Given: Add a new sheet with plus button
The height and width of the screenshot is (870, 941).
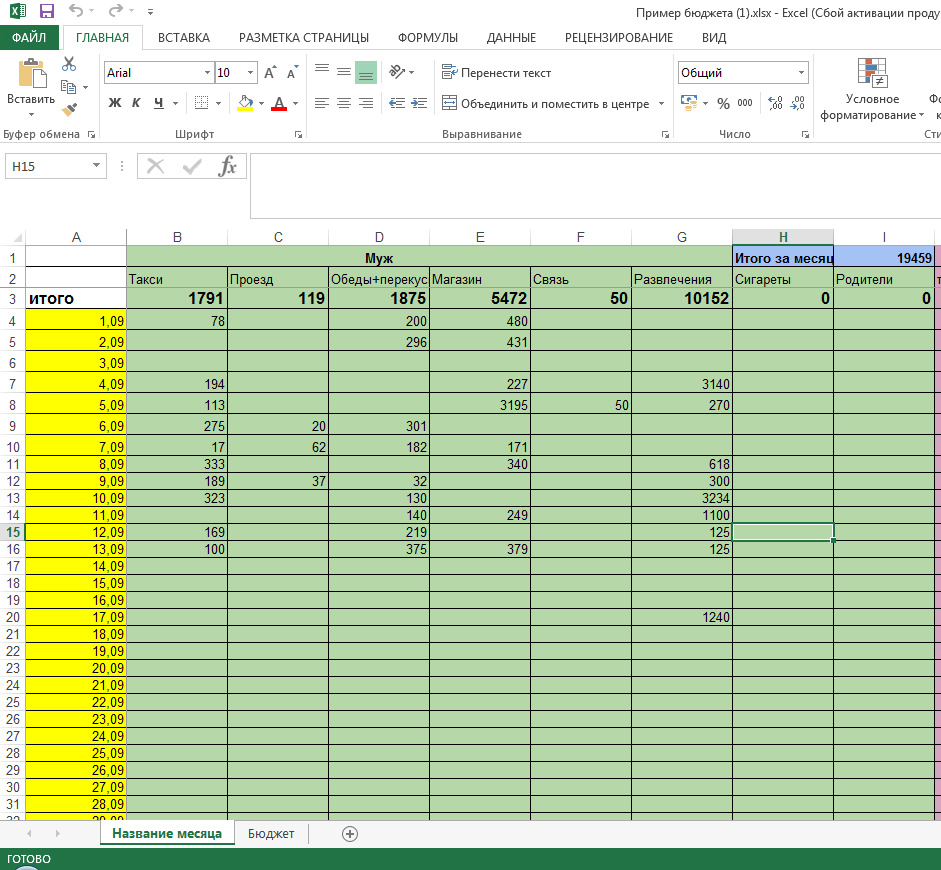Looking at the screenshot, I should 350,833.
